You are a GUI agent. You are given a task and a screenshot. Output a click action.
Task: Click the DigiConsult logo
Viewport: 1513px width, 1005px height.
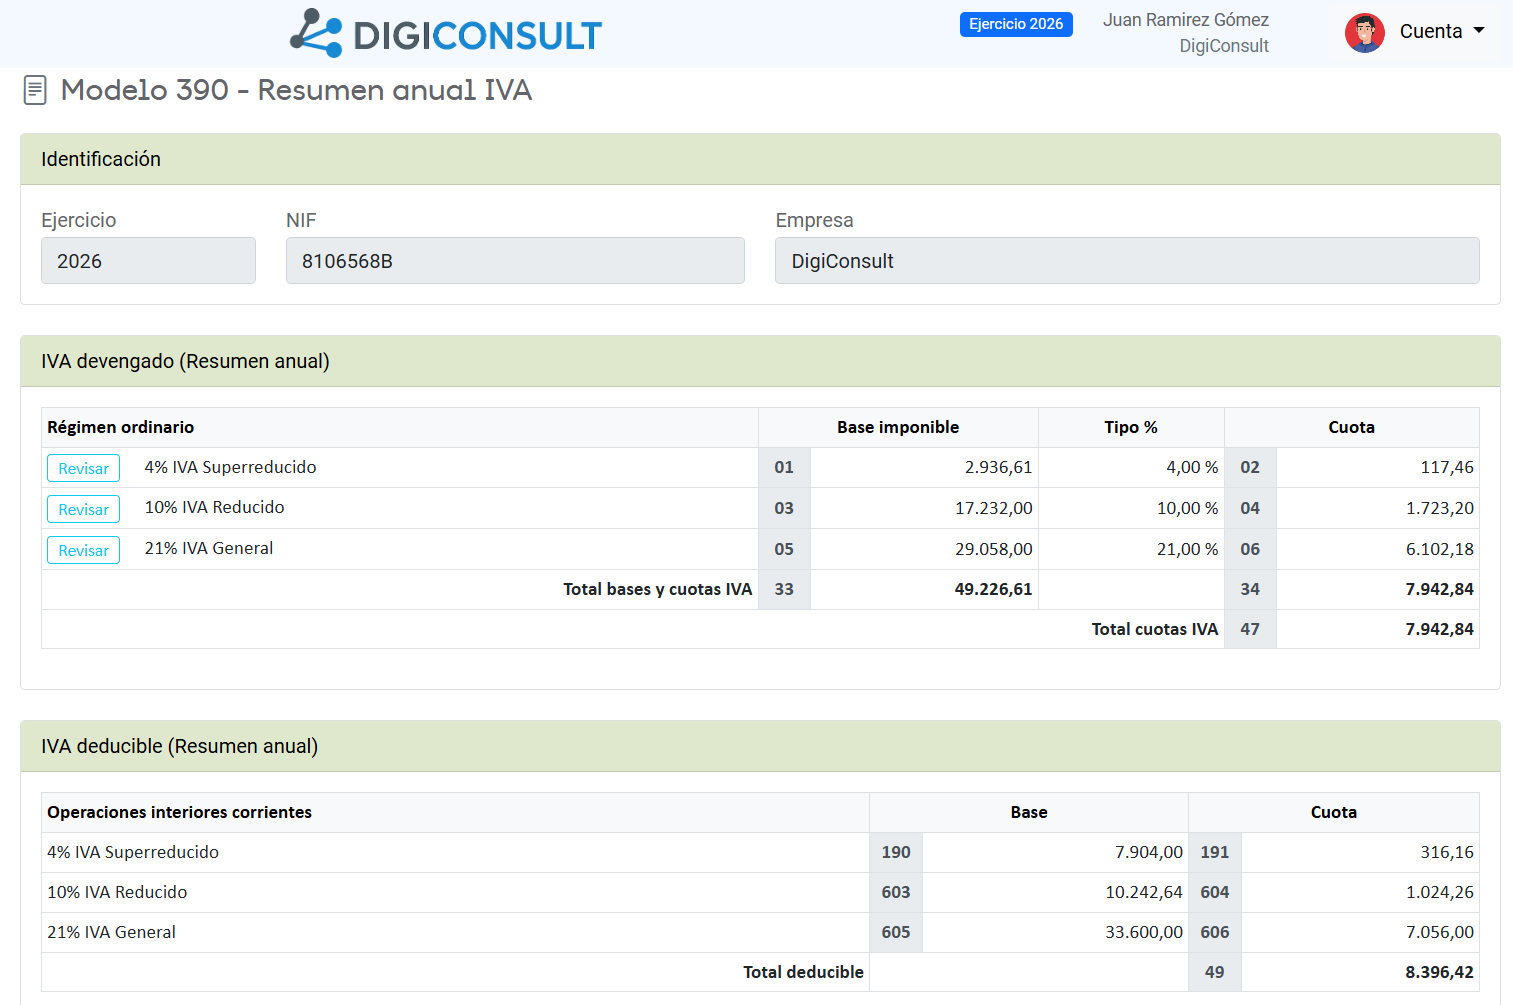pyautogui.click(x=446, y=33)
